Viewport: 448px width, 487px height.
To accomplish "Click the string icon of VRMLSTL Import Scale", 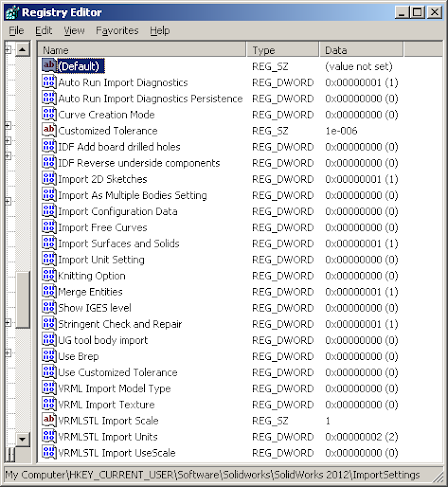I will pyautogui.click(x=49, y=420).
